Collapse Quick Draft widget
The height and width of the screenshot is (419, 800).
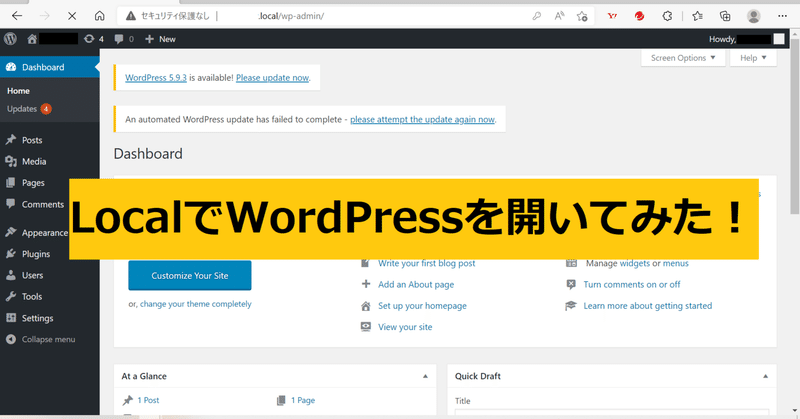(x=765, y=376)
